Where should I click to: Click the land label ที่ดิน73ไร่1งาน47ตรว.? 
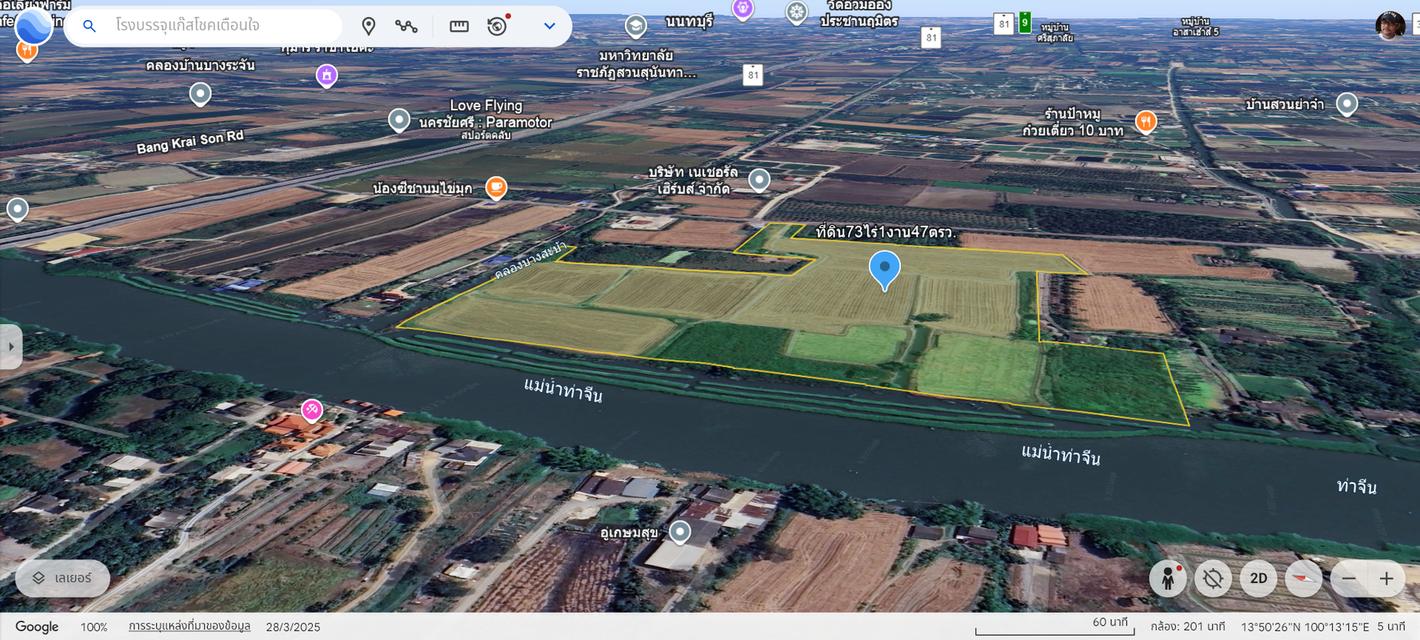tap(886, 232)
